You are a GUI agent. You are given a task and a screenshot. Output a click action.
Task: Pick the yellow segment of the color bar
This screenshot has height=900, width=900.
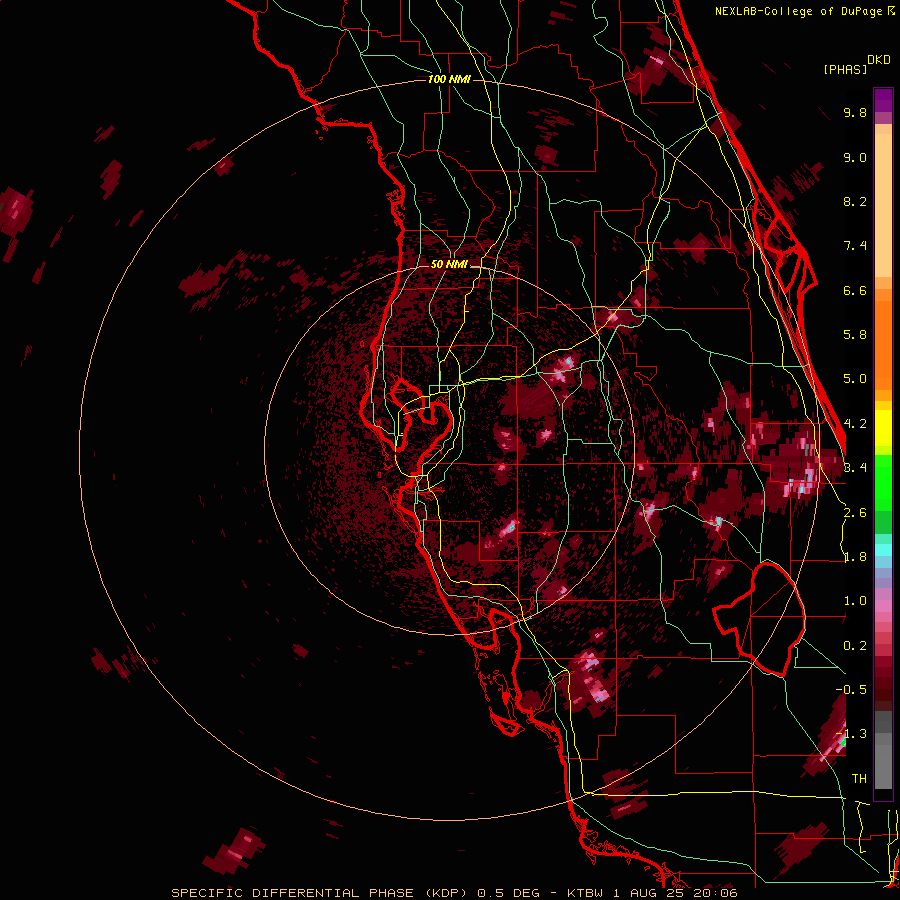point(883,428)
